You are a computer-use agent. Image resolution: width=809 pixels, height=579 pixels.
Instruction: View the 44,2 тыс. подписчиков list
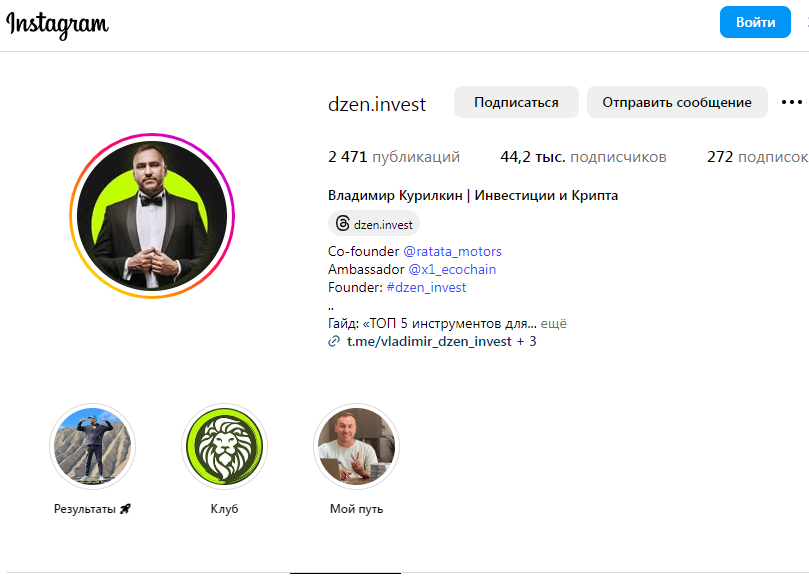583,157
